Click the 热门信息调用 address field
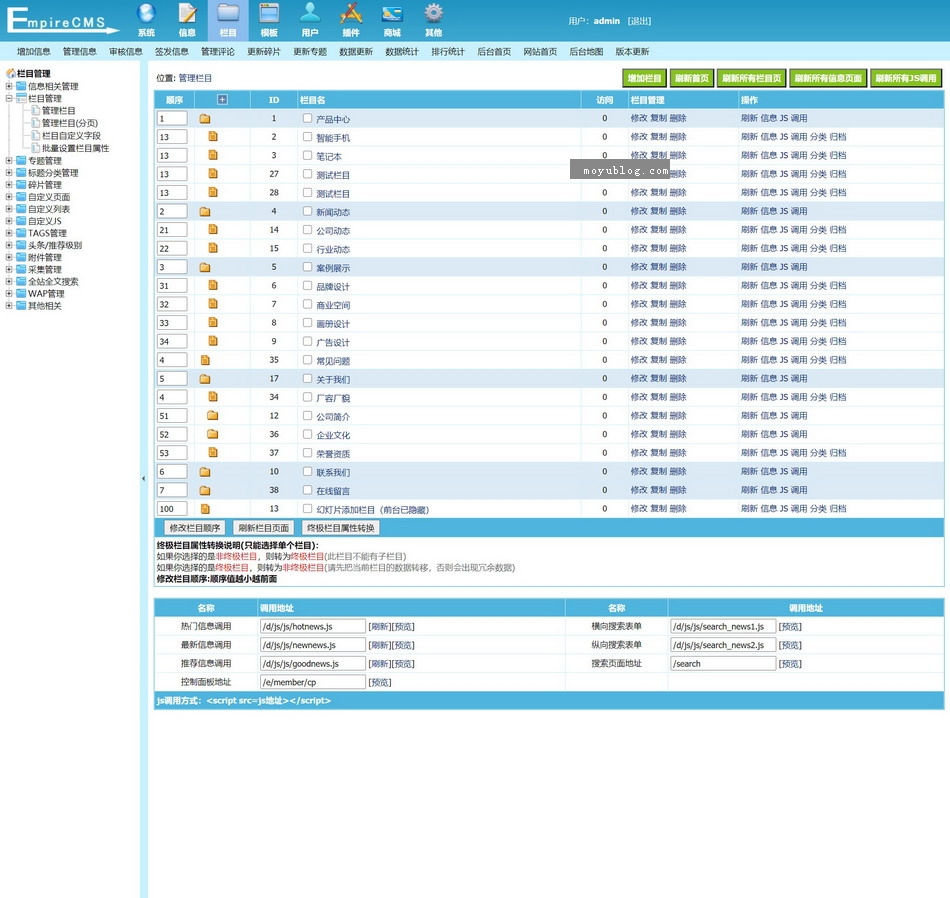This screenshot has width=950, height=898. coord(313,627)
